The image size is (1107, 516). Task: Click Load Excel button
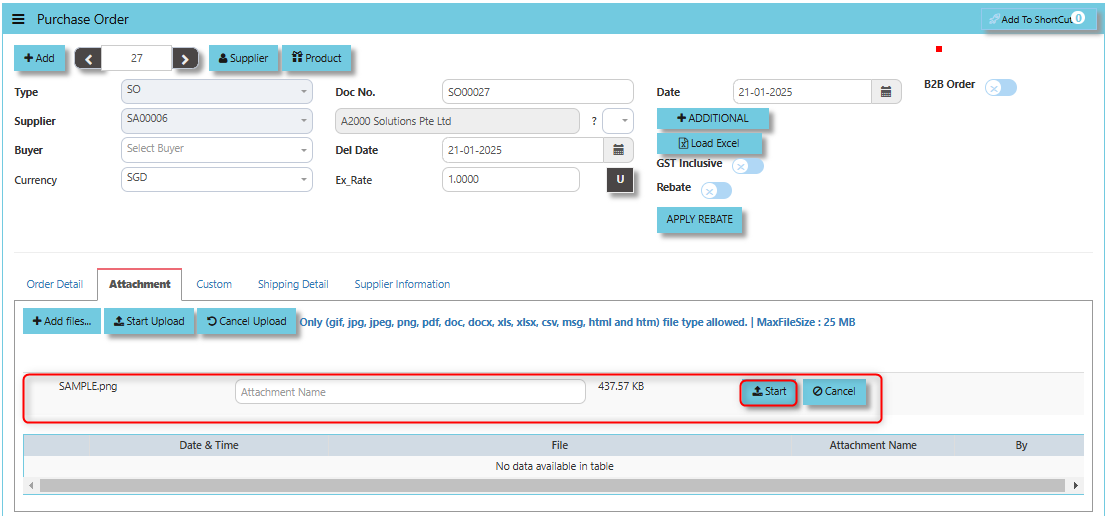pos(709,143)
